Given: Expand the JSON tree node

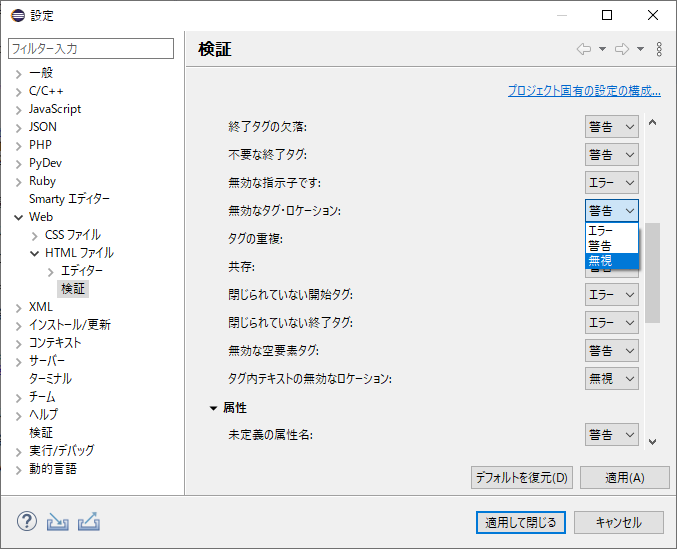Looking at the screenshot, I should pos(19,128).
